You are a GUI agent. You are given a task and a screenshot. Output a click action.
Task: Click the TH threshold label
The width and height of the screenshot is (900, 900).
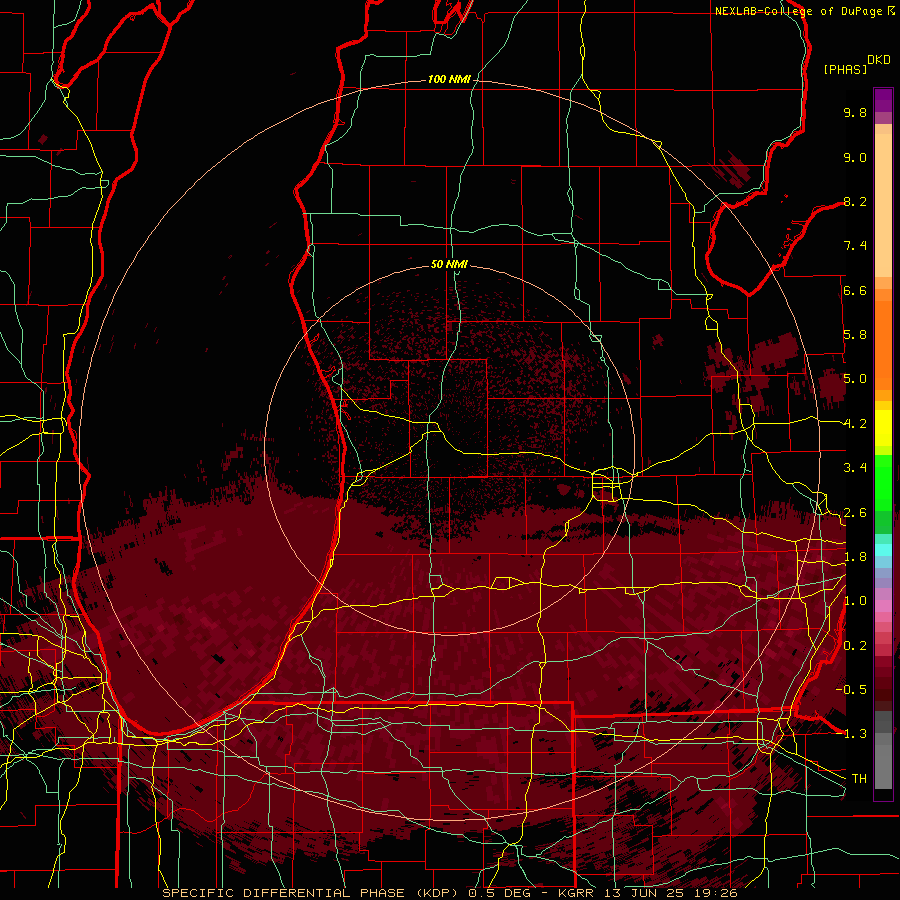859,779
